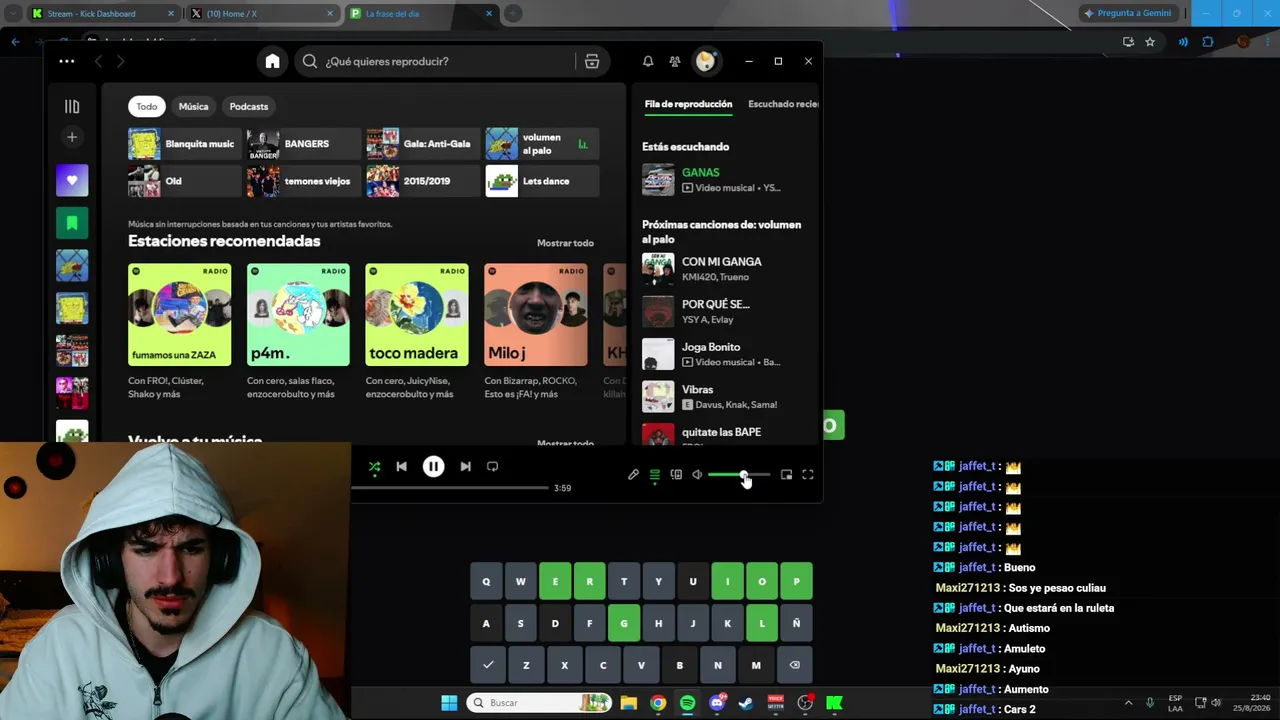
Task: Switch to Escuchado recientemente tab
Action: (x=784, y=104)
